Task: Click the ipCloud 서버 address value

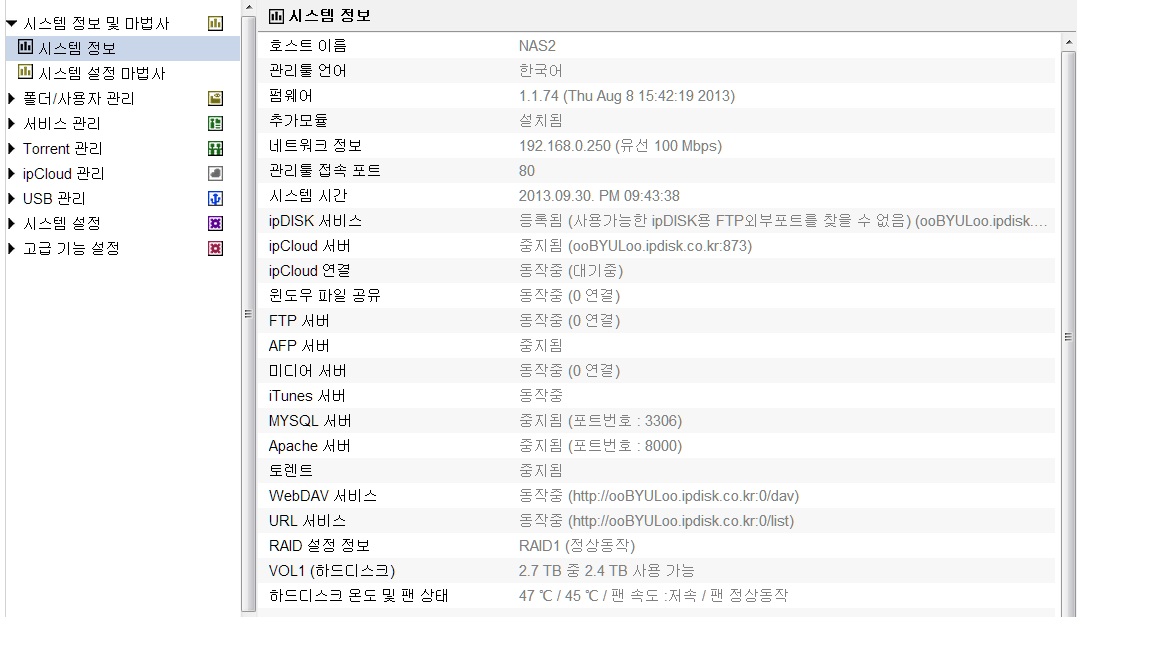Action: coord(636,246)
